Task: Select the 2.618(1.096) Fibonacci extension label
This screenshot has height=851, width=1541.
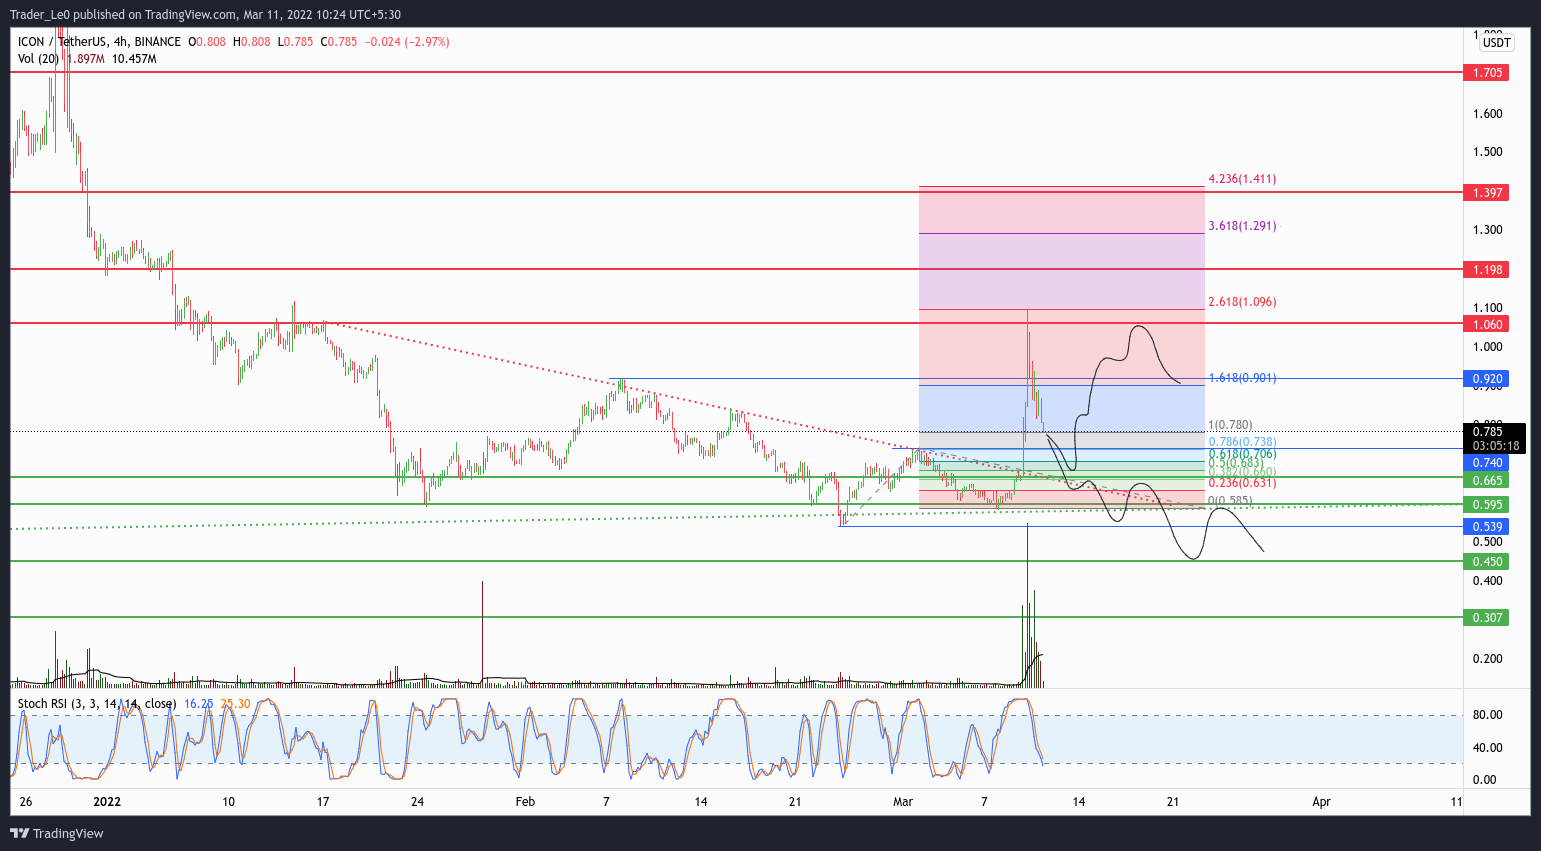Action: (1242, 302)
